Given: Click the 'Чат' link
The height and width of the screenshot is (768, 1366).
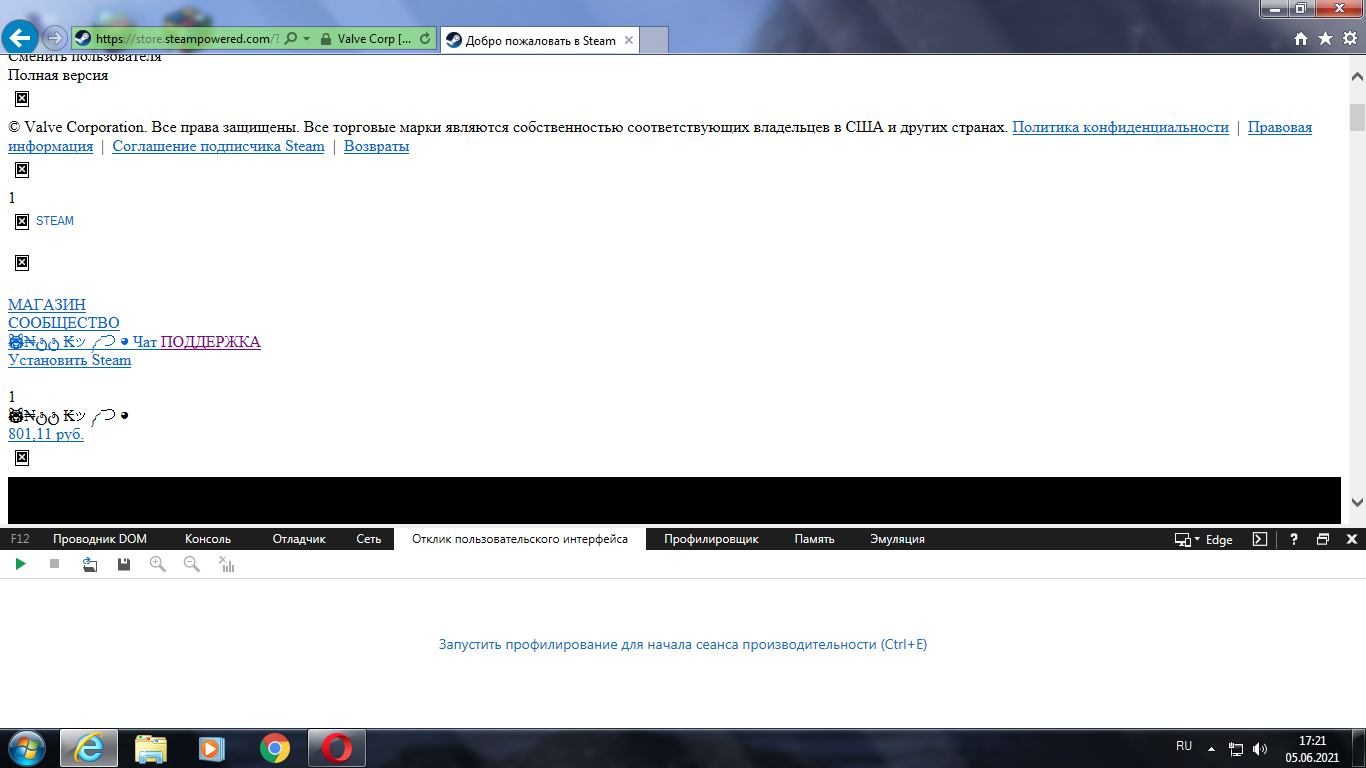Looking at the screenshot, I should coord(145,342).
